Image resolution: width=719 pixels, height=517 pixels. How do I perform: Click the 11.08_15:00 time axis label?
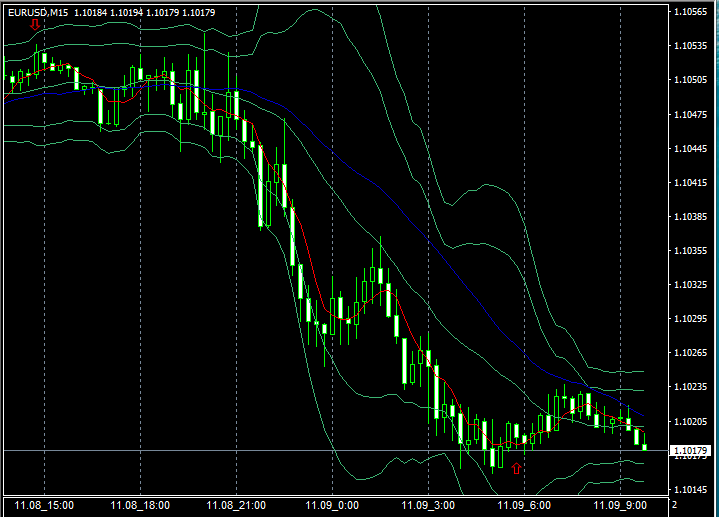tap(44, 506)
